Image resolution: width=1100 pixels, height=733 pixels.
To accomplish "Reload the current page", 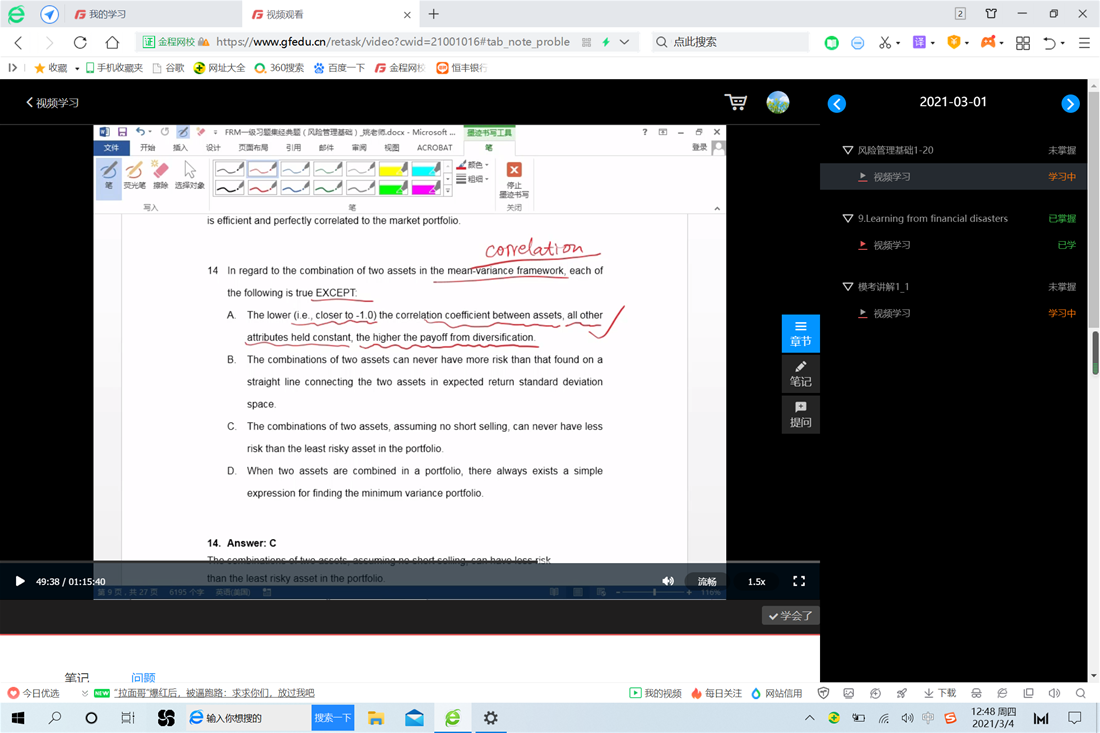I will tap(80, 42).
